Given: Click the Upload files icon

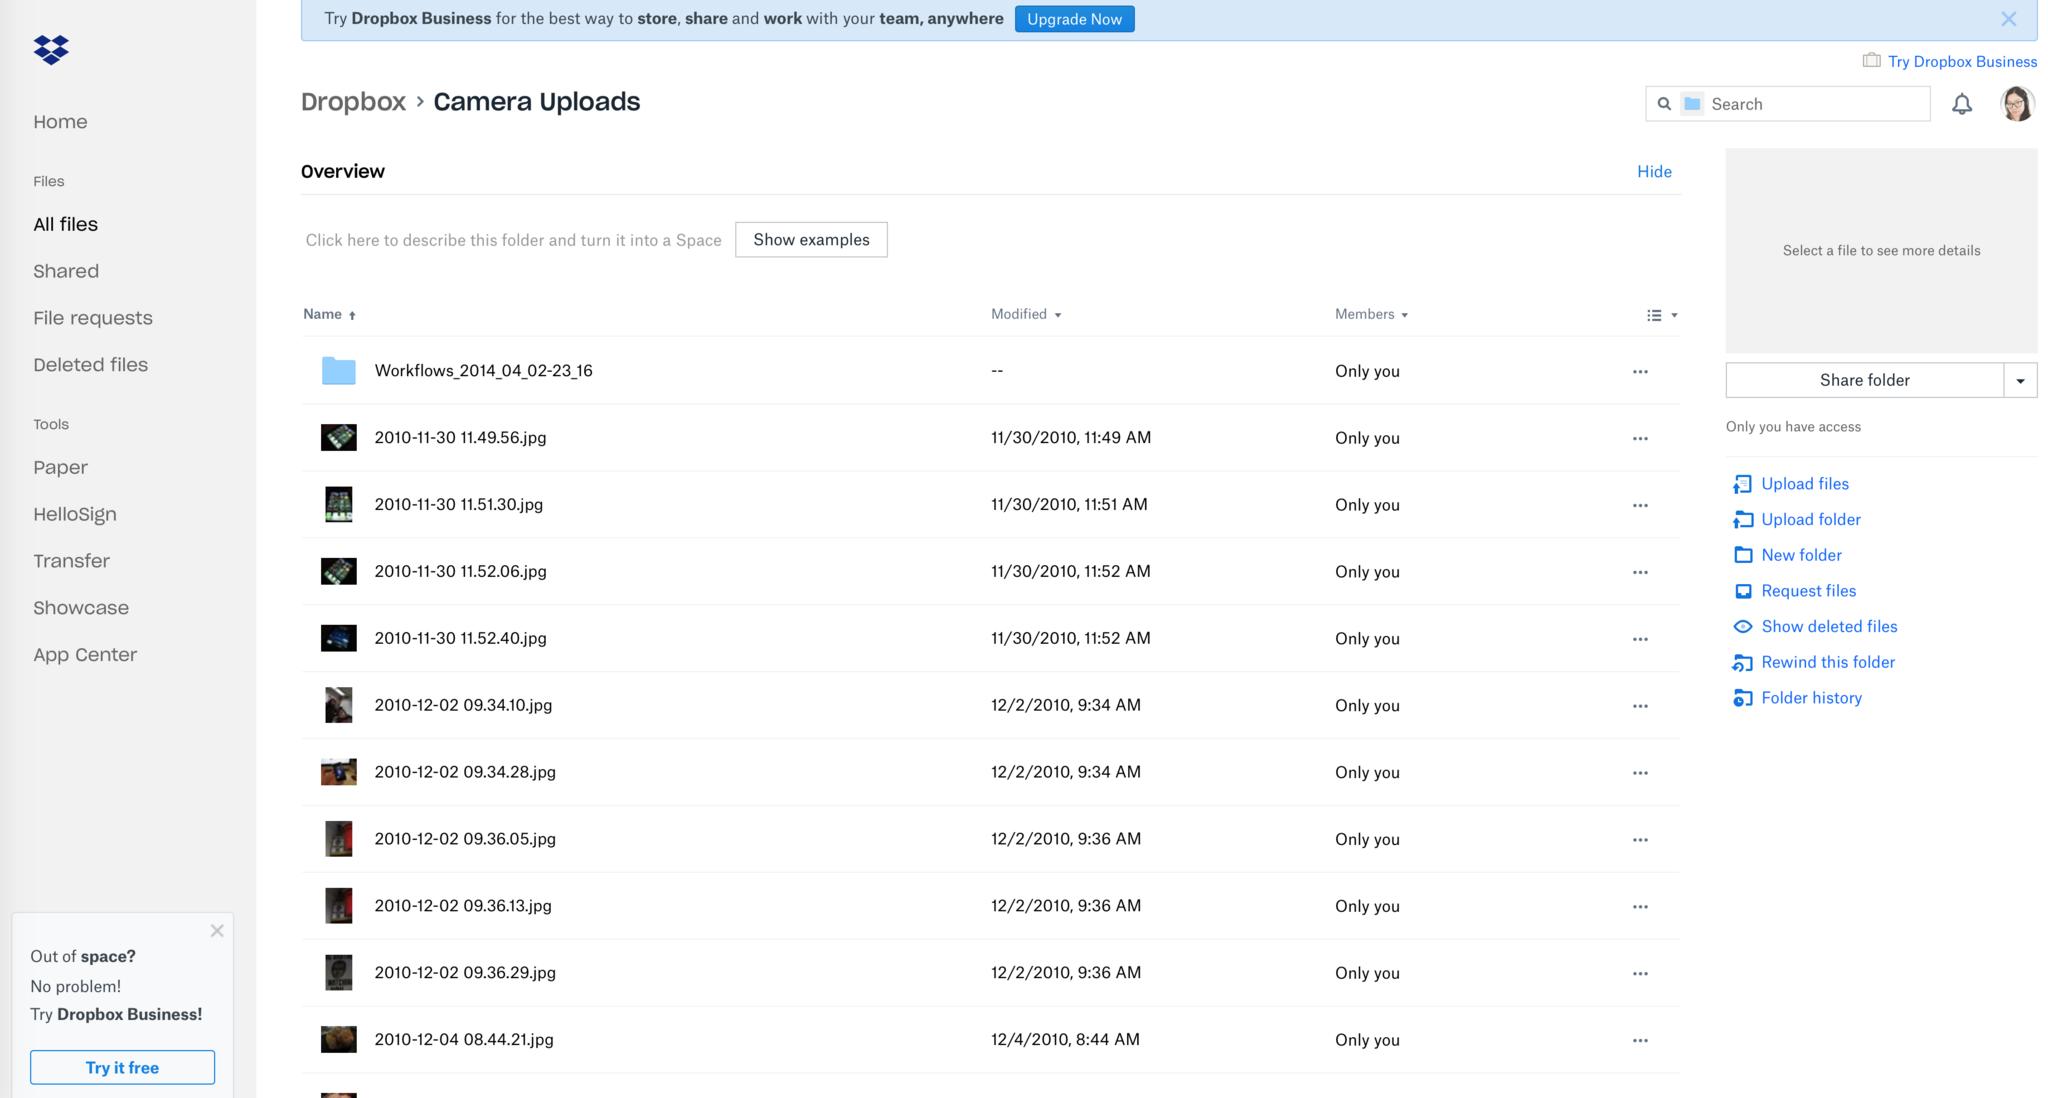Looking at the screenshot, I should pyautogui.click(x=1742, y=484).
